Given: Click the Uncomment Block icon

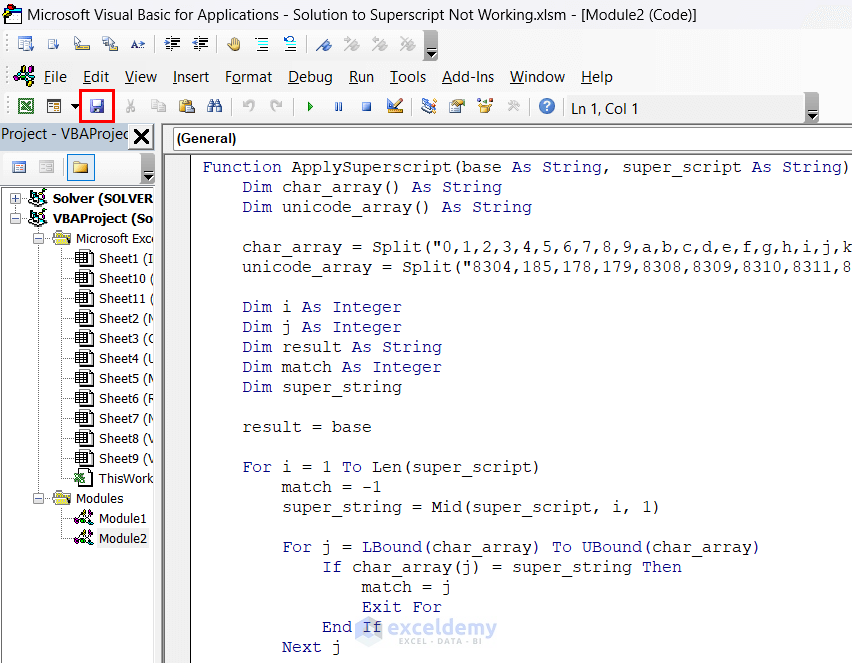Looking at the screenshot, I should point(290,44).
